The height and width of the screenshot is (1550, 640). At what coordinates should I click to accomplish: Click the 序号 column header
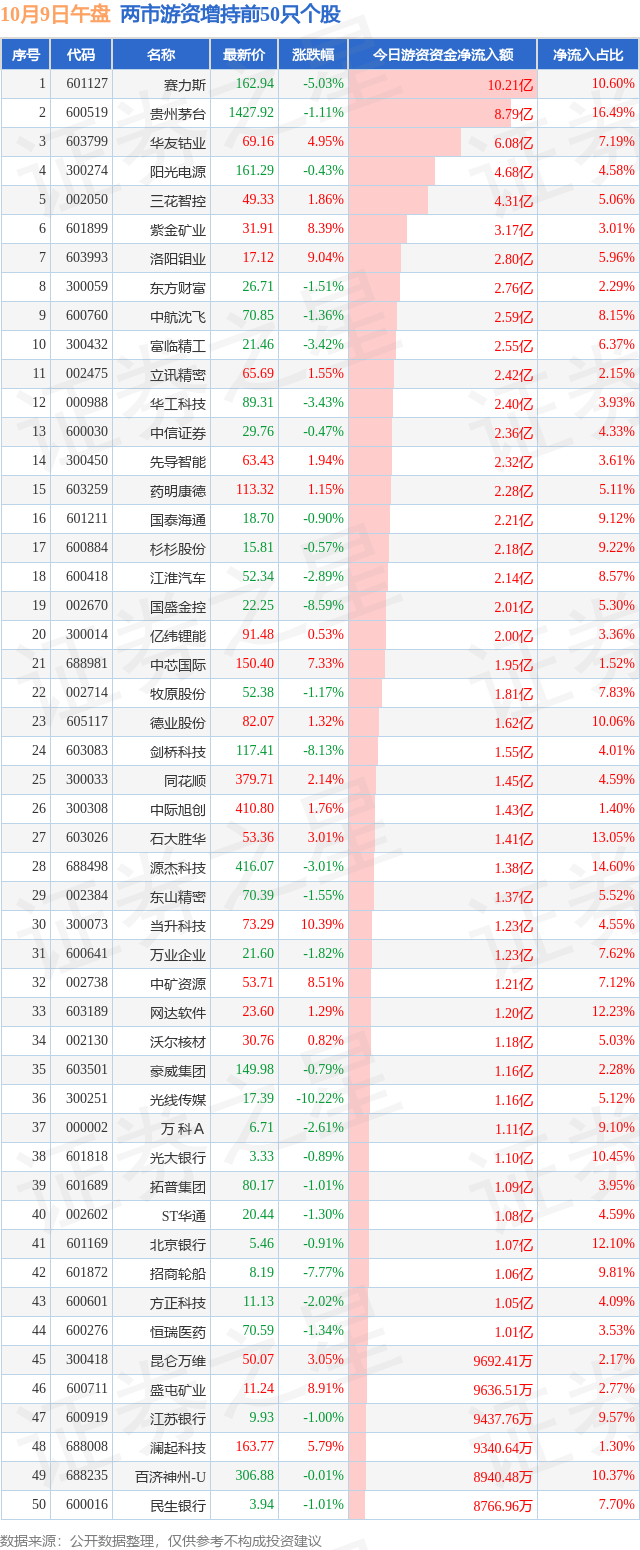(25, 55)
